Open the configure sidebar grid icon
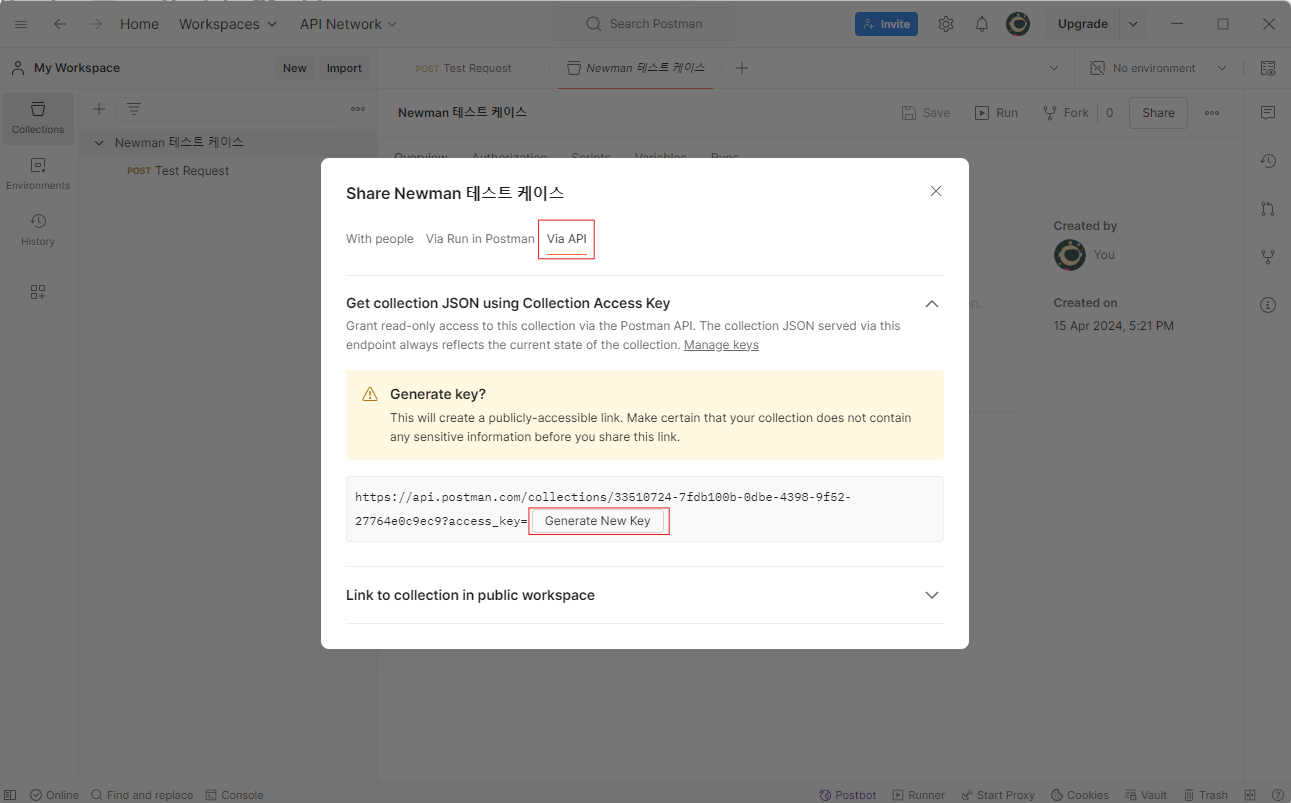Viewport: 1291px width, 803px height. click(x=38, y=292)
